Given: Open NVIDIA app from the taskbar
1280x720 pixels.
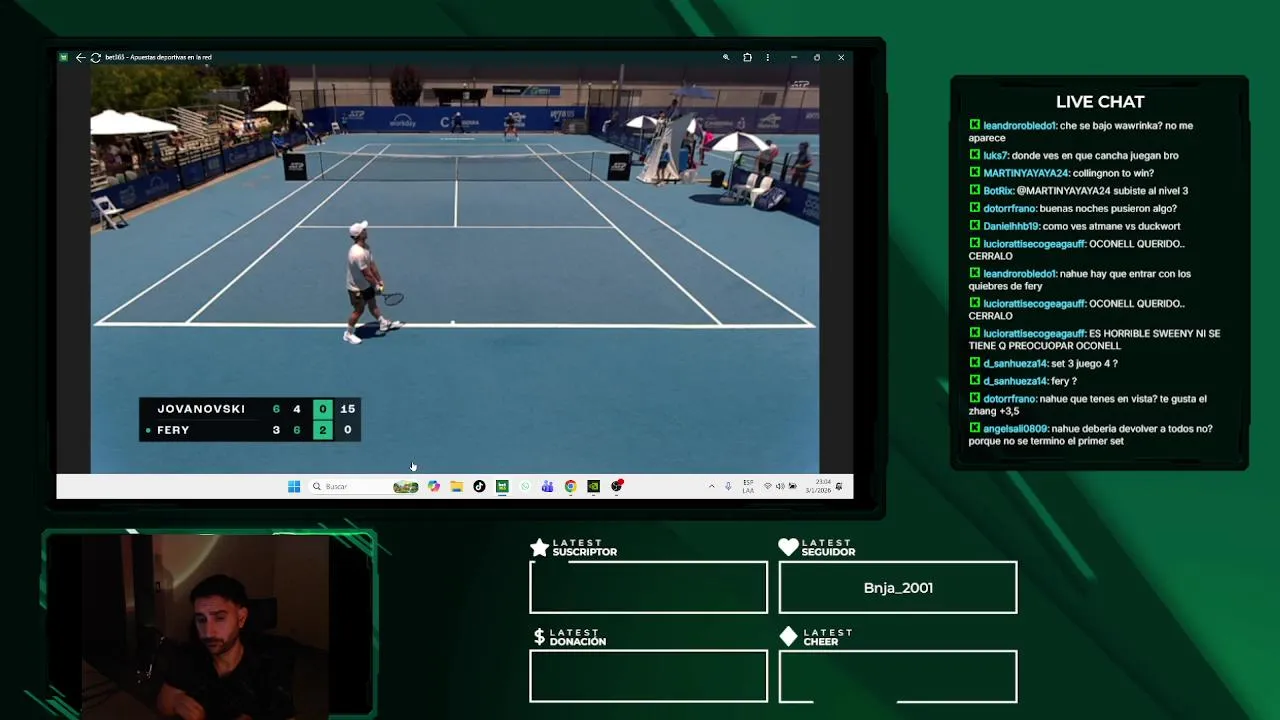Looking at the screenshot, I should [x=593, y=486].
